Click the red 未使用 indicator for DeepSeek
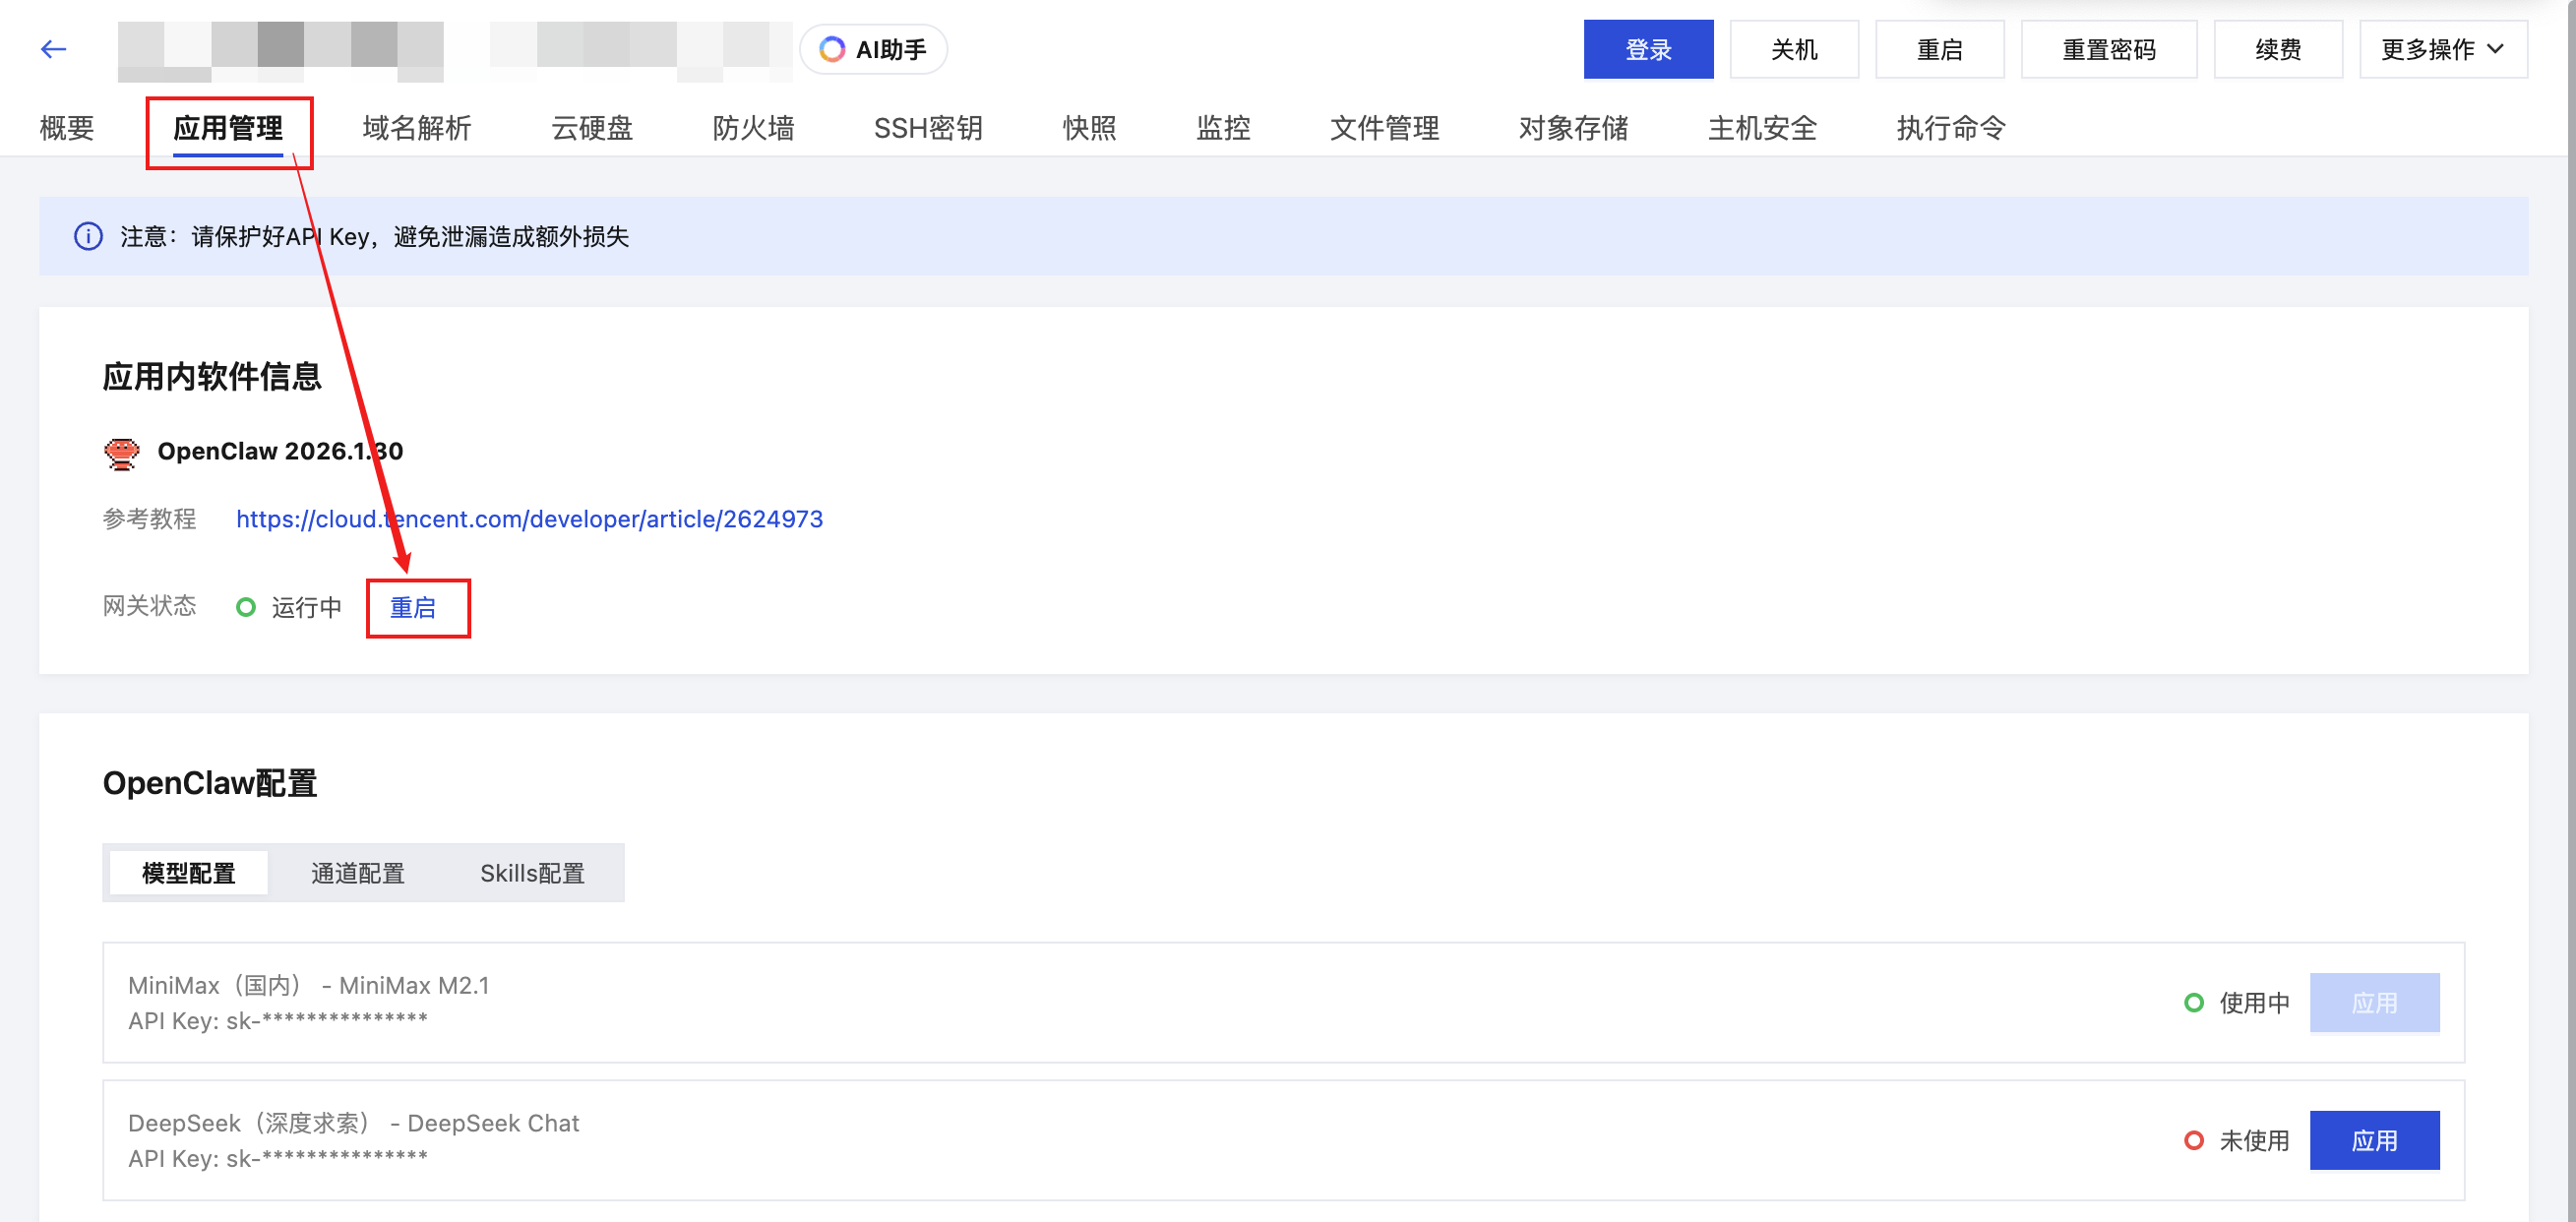 2194,1139
